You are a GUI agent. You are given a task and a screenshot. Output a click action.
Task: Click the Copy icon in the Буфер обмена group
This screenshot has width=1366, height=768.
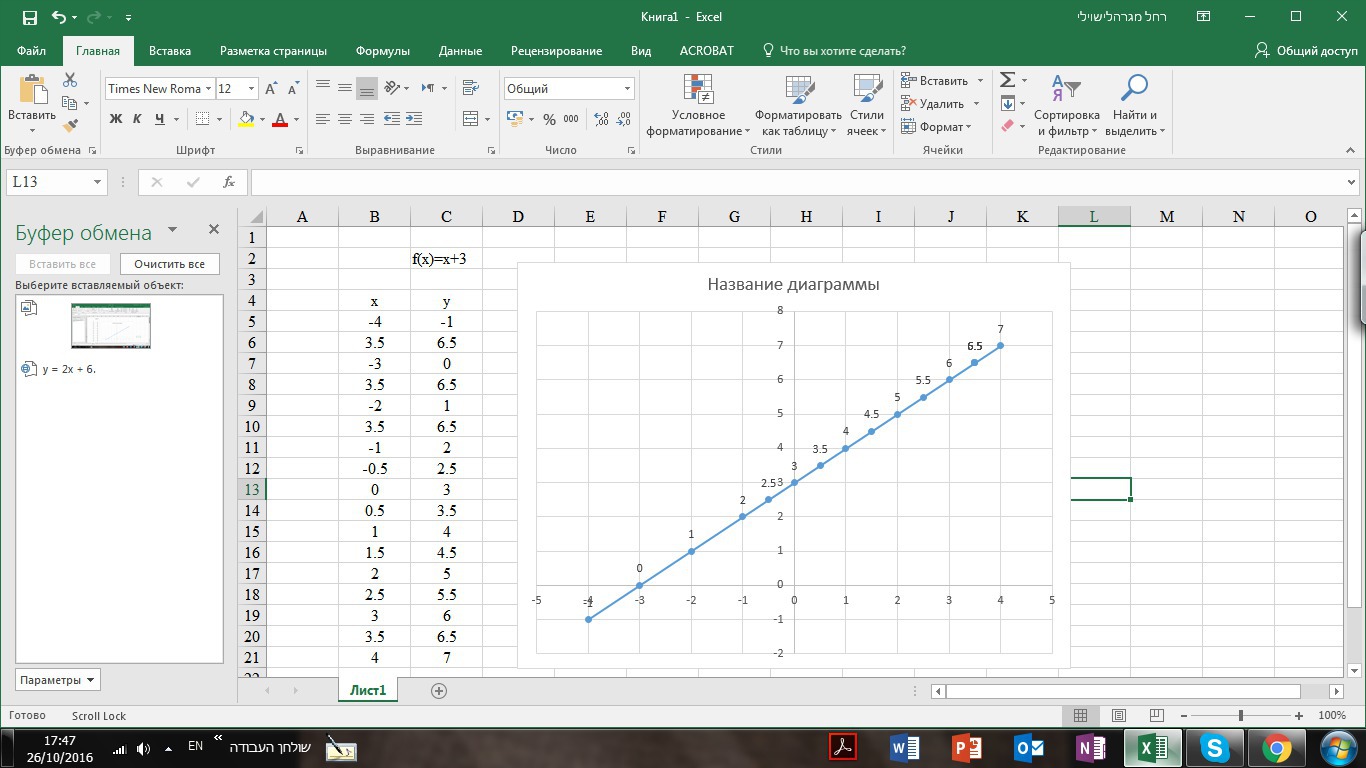70,103
